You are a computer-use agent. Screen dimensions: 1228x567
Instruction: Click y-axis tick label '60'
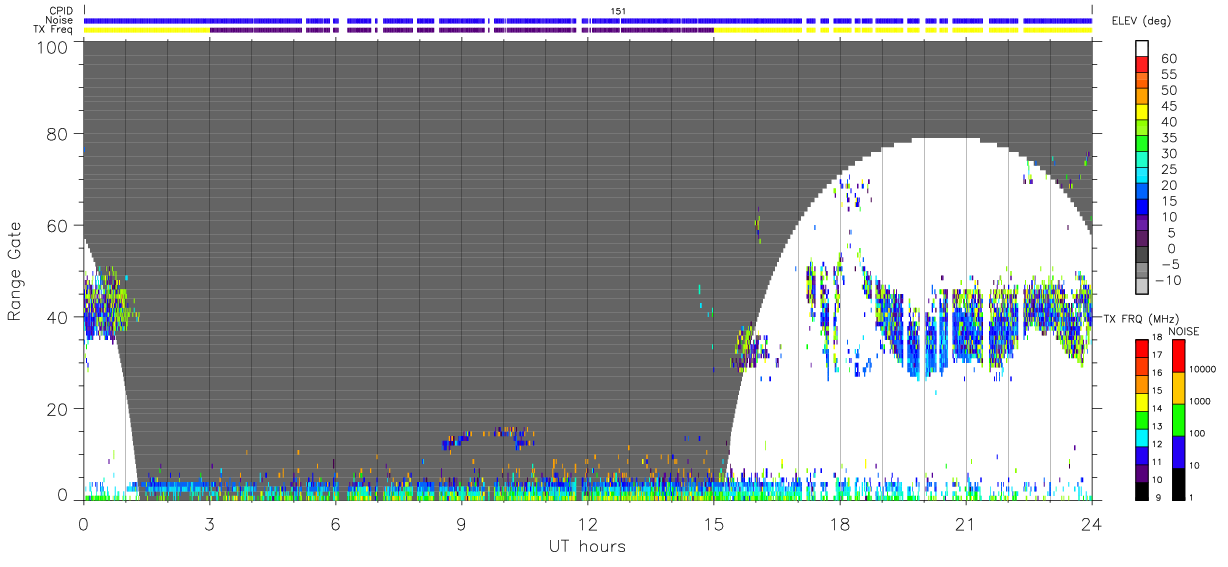(x=57, y=226)
